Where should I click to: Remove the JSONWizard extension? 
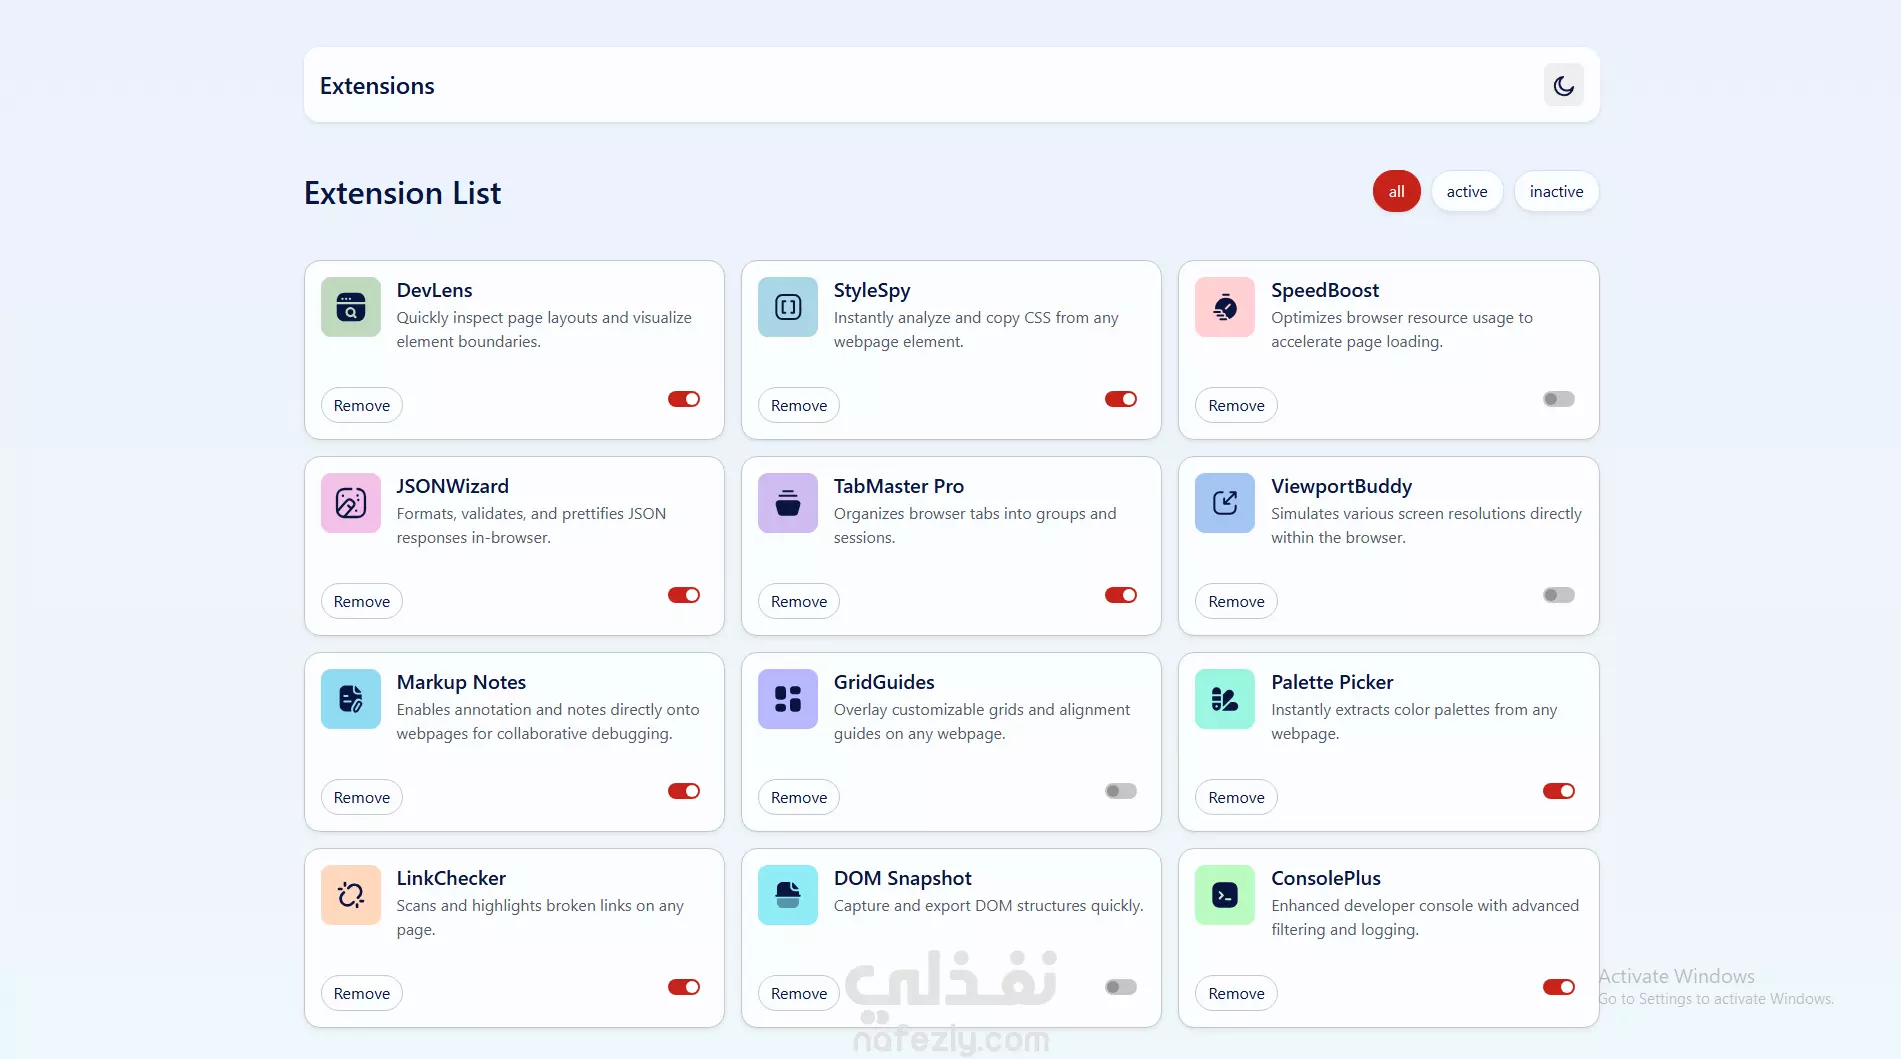362,601
